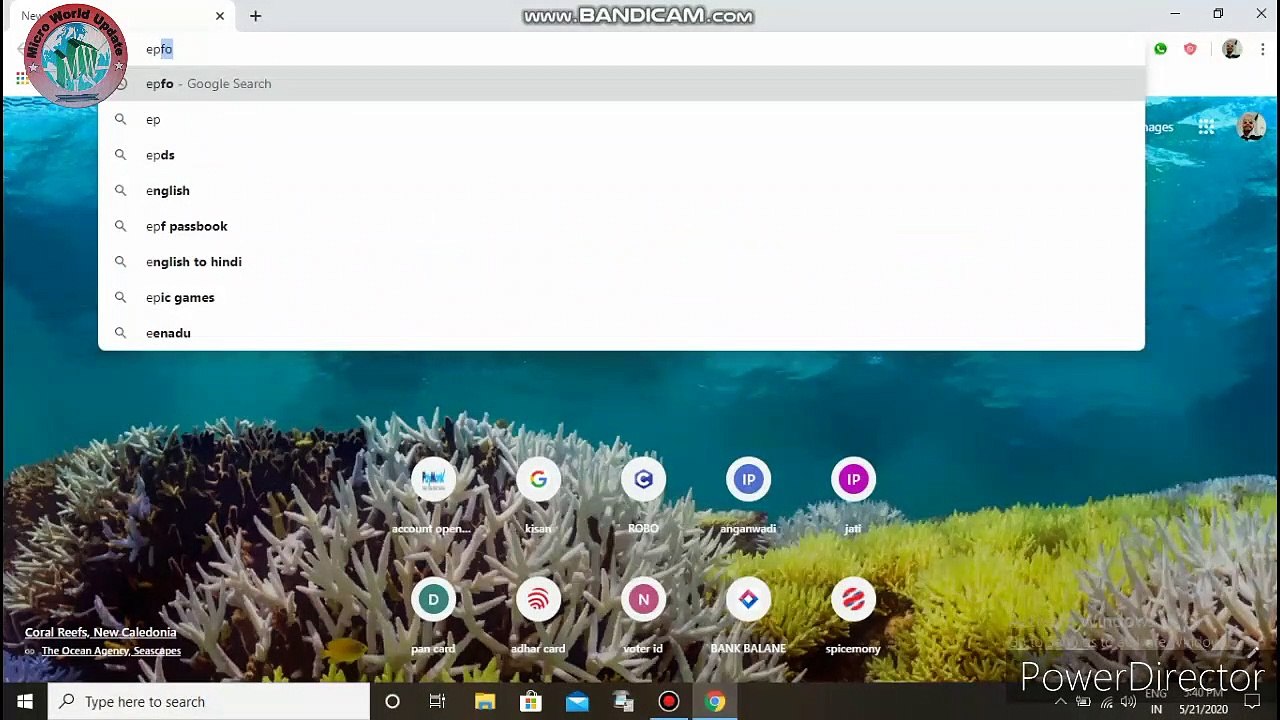The width and height of the screenshot is (1280, 720).
Task: Open the 'jati' shortcut tile
Action: click(853, 495)
